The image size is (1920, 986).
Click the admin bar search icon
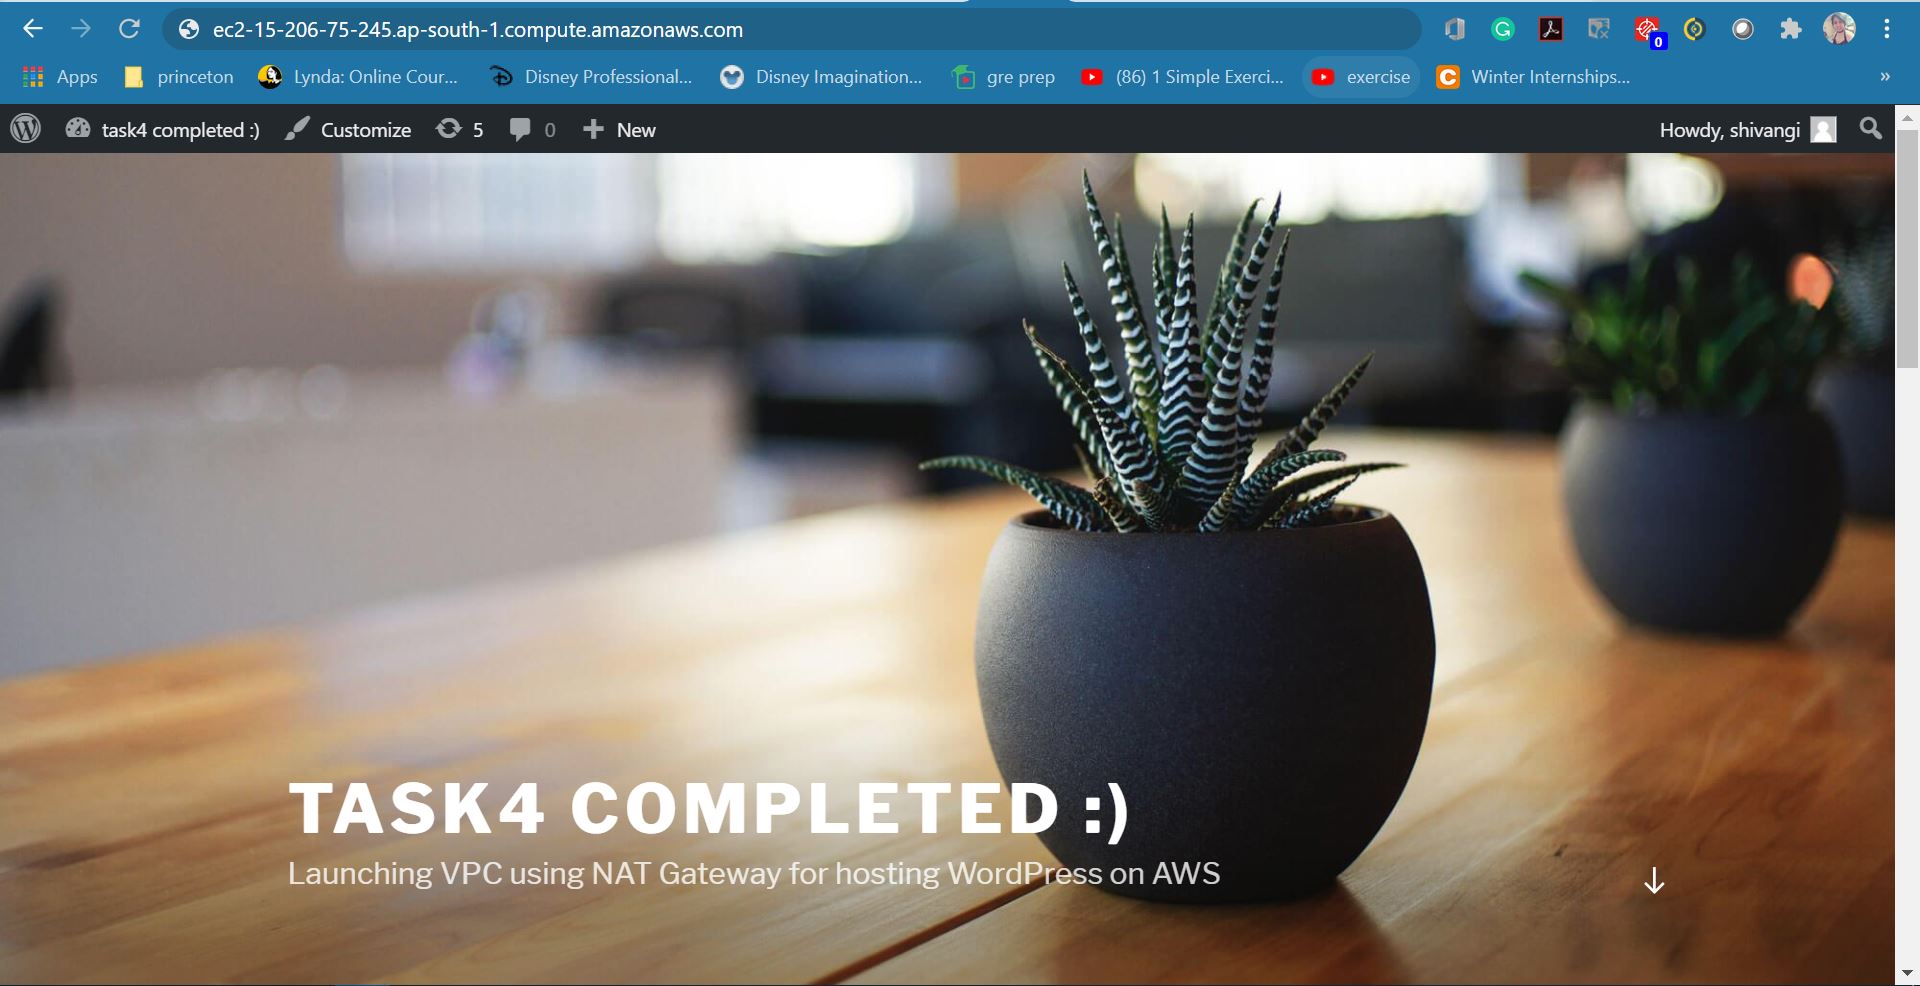tap(1870, 129)
